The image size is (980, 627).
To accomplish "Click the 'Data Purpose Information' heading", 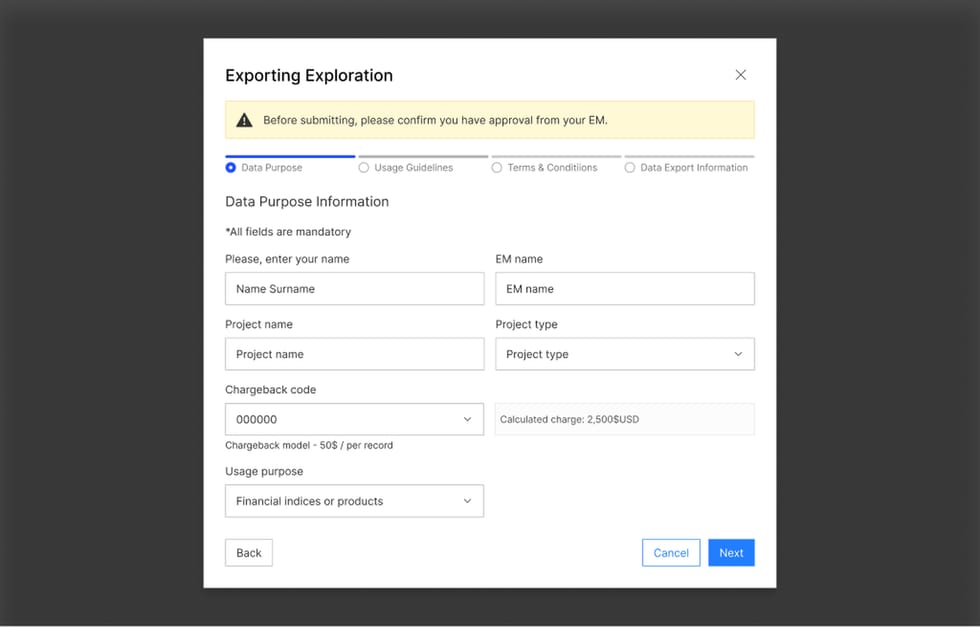I will (307, 201).
